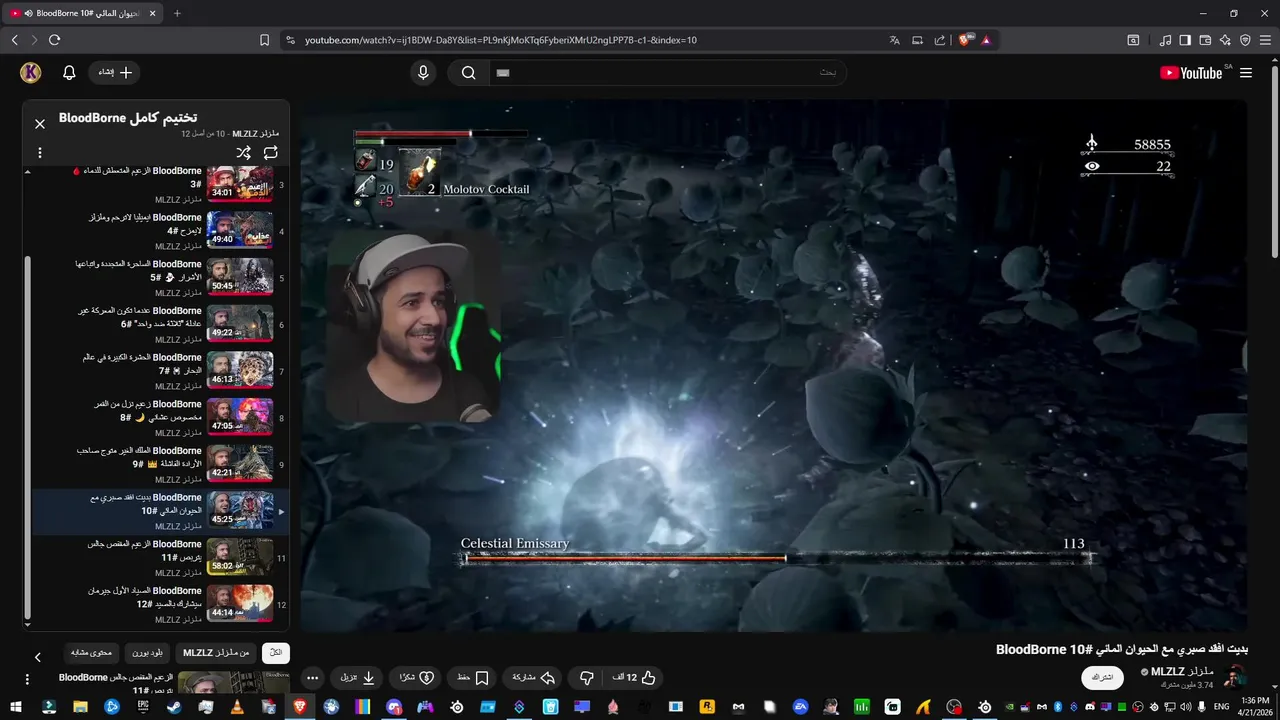This screenshot has width=1280, height=720.
Task: Open playlist video BloodBorne #3
Action: [160, 185]
